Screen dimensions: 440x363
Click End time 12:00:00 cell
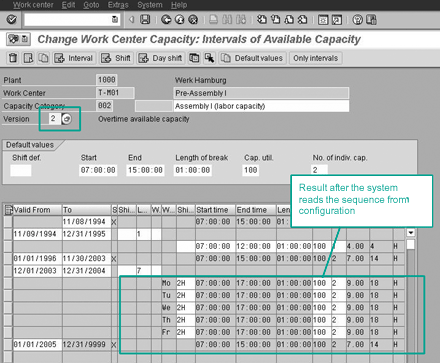point(256,246)
